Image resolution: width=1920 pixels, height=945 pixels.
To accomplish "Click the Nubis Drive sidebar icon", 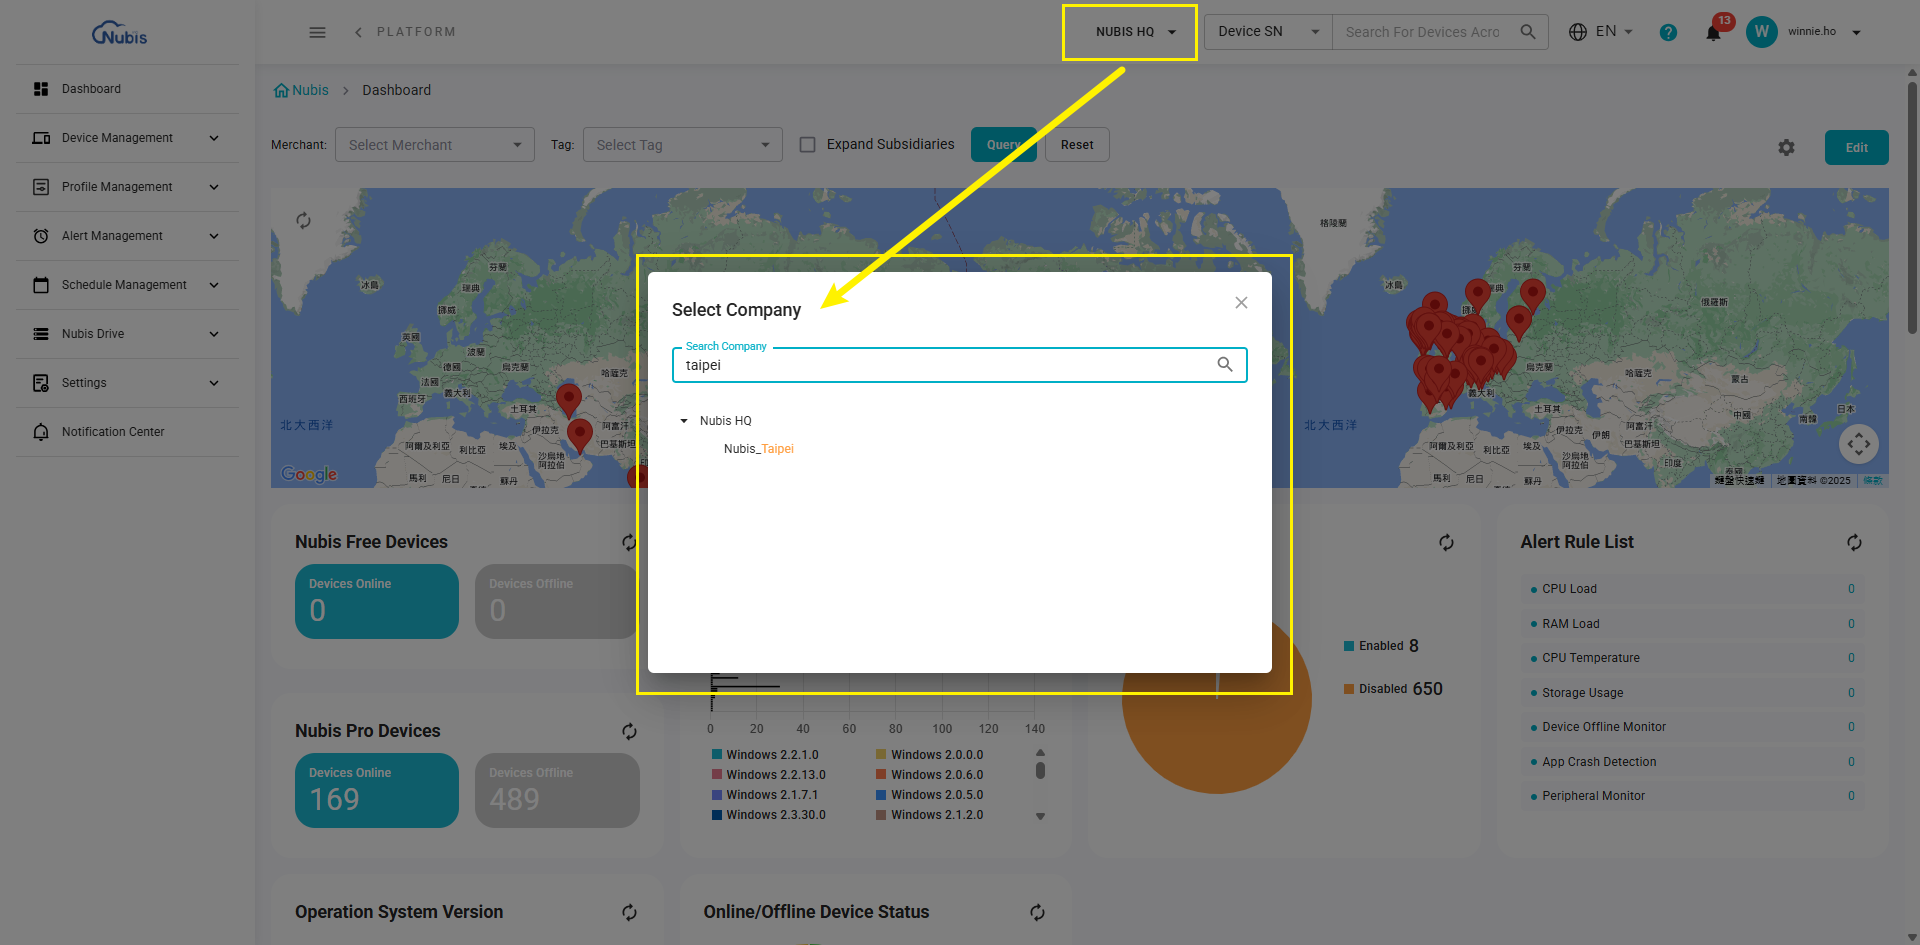I will click(41, 334).
